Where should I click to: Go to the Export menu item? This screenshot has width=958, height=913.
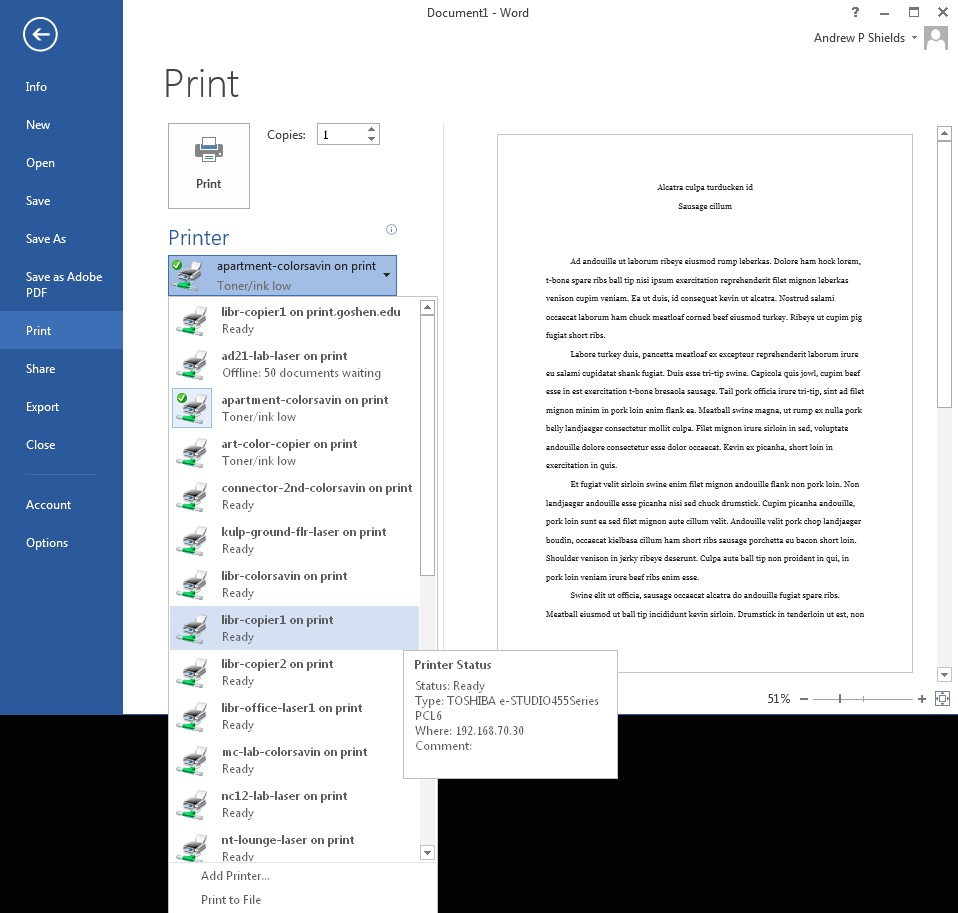[x=43, y=407]
